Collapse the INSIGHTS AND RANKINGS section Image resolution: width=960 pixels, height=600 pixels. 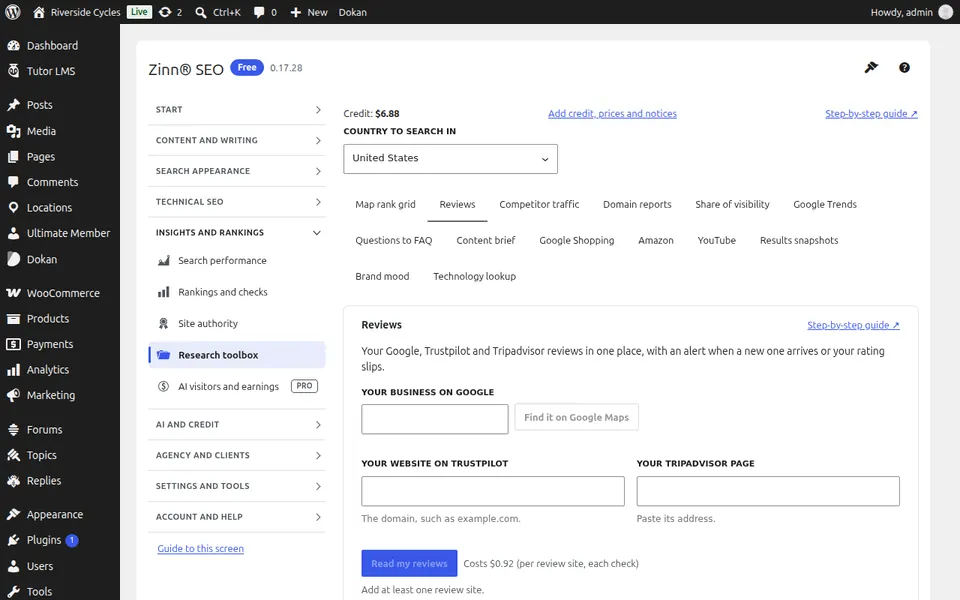click(238, 233)
